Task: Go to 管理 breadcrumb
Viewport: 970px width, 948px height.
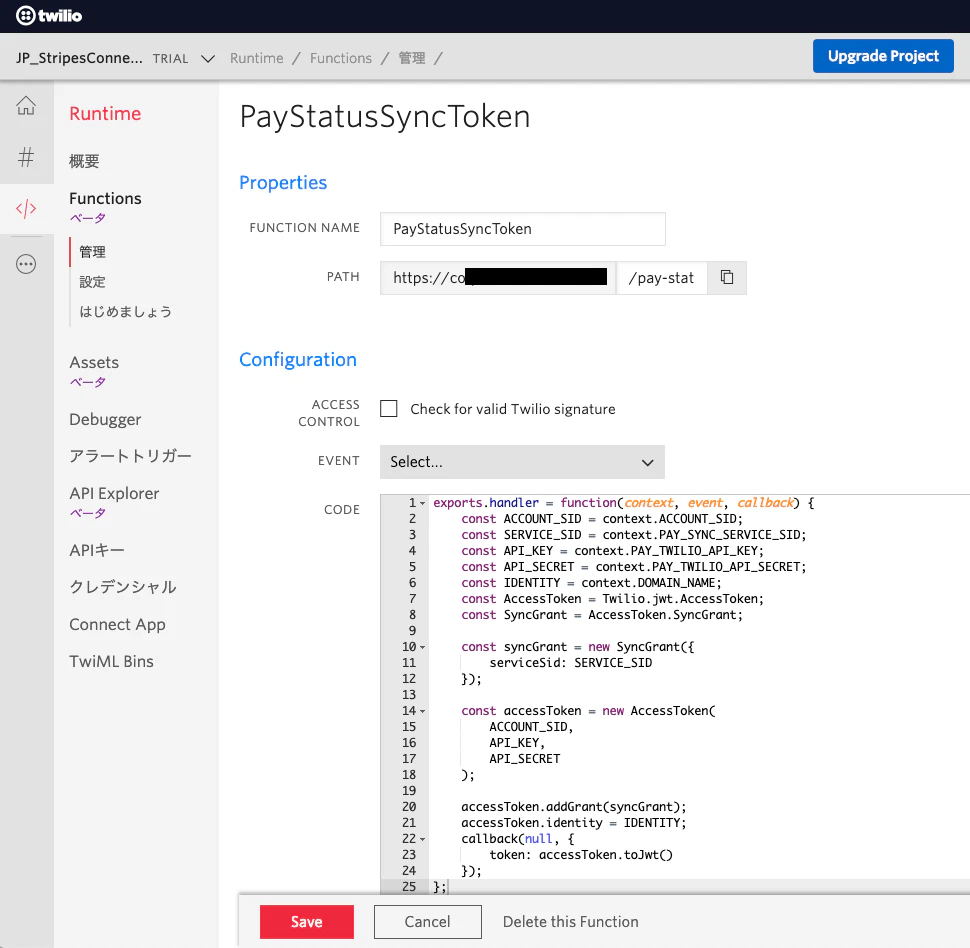Action: pyautogui.click(x=412, y=58)
